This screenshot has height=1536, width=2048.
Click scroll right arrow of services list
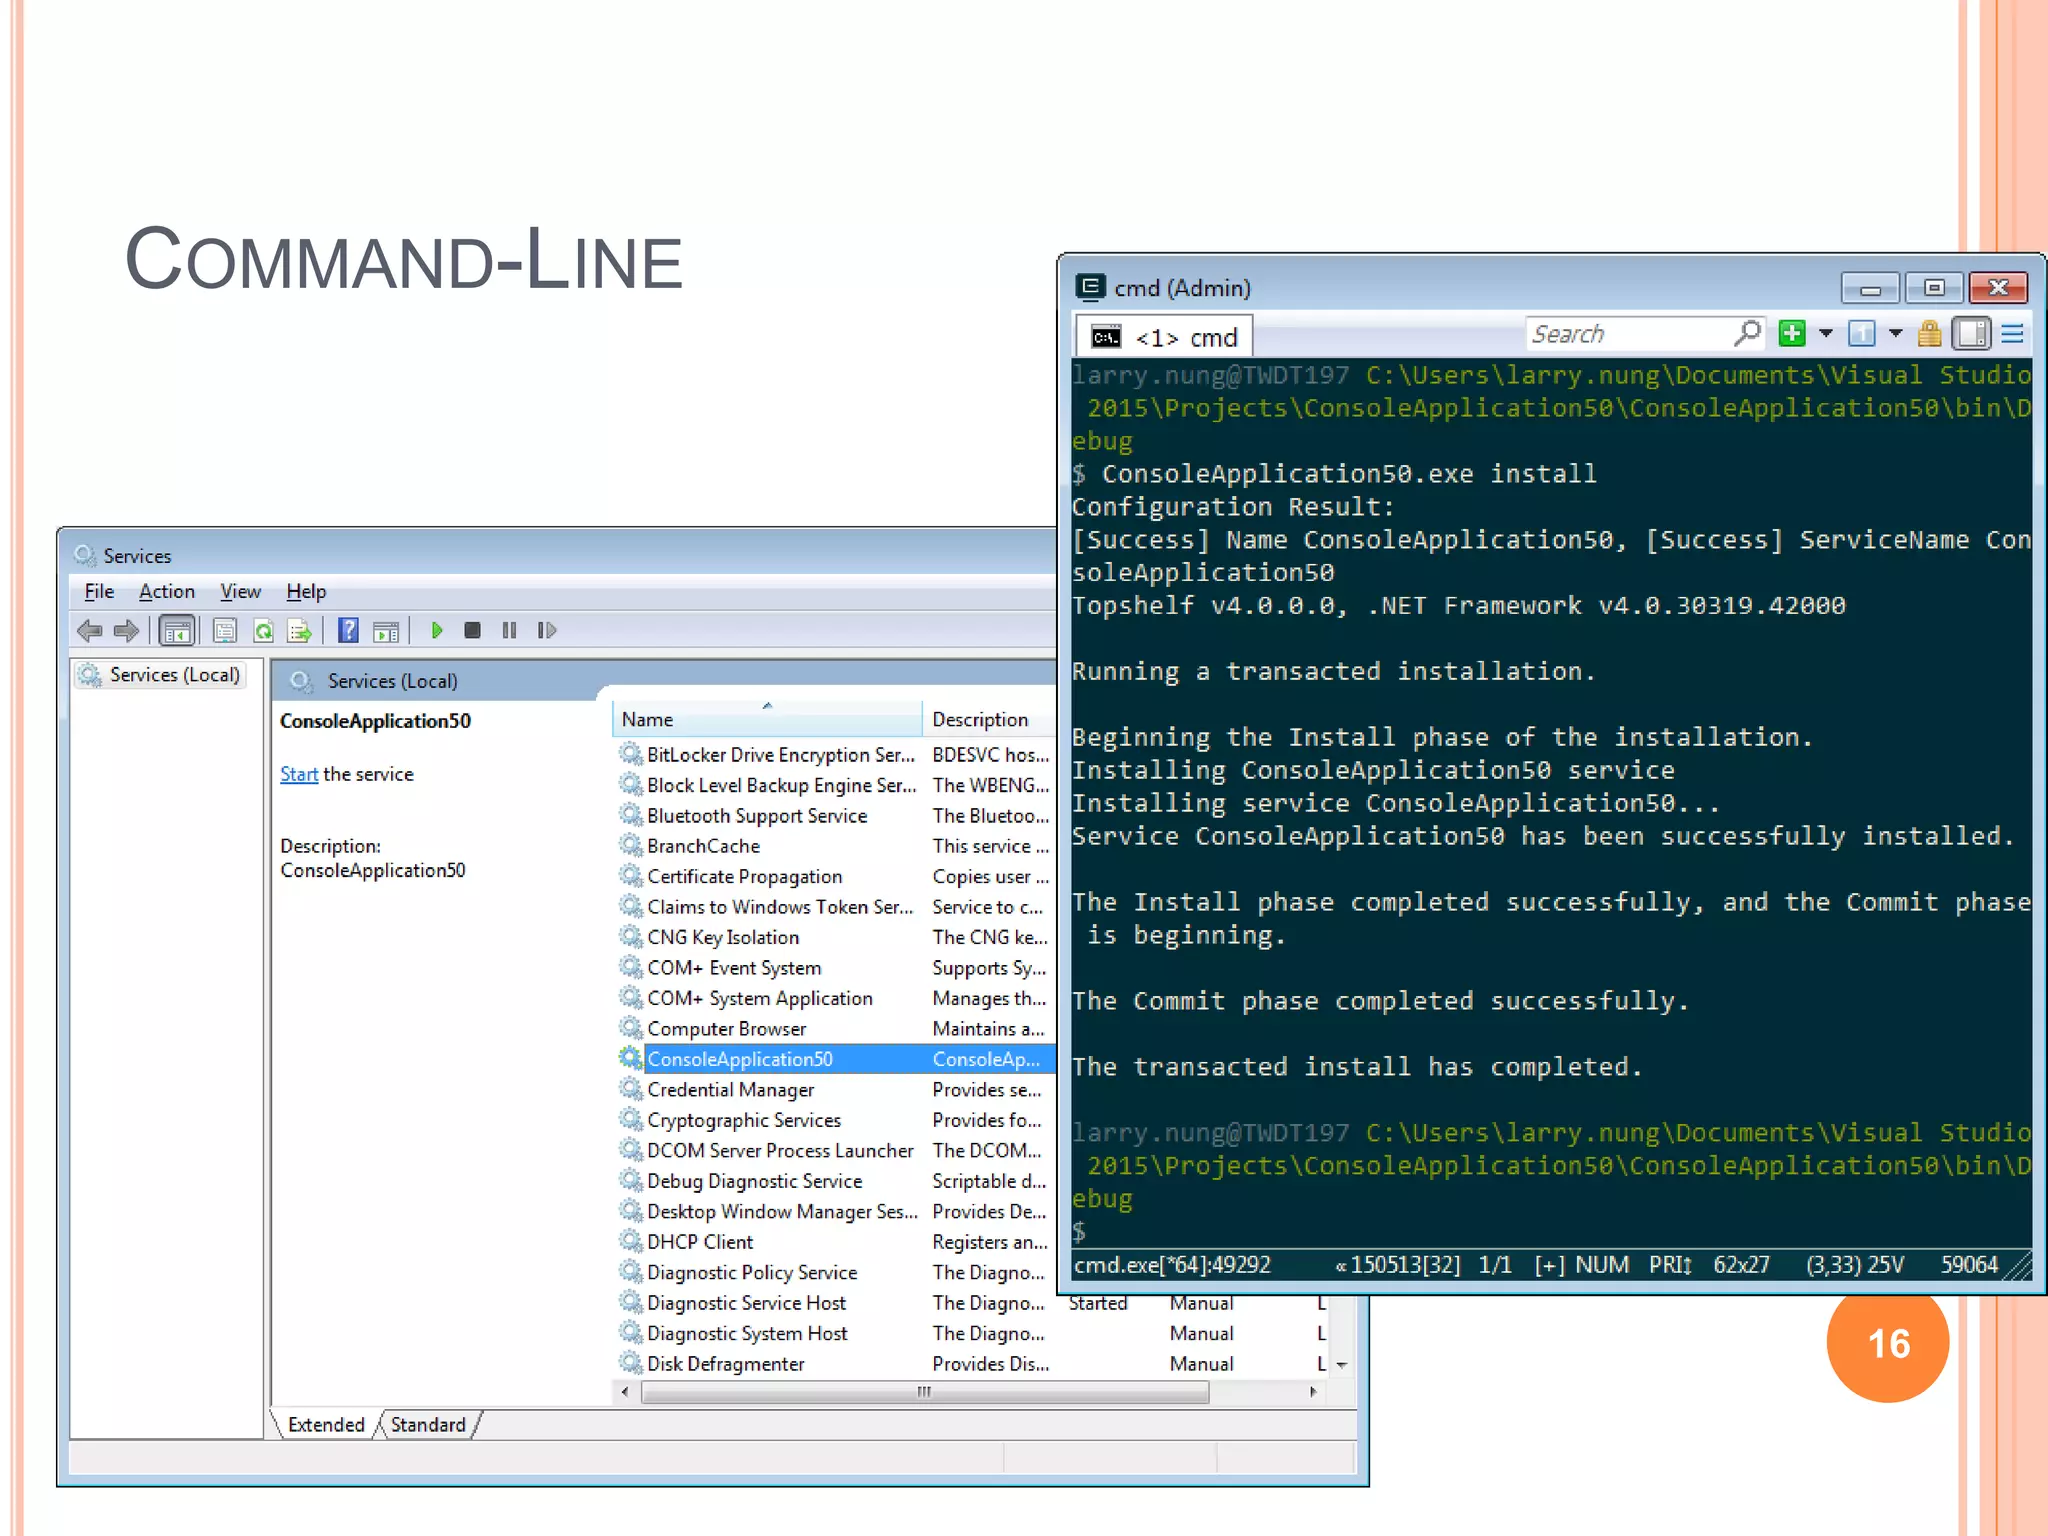click(x=1313, y=1392)
